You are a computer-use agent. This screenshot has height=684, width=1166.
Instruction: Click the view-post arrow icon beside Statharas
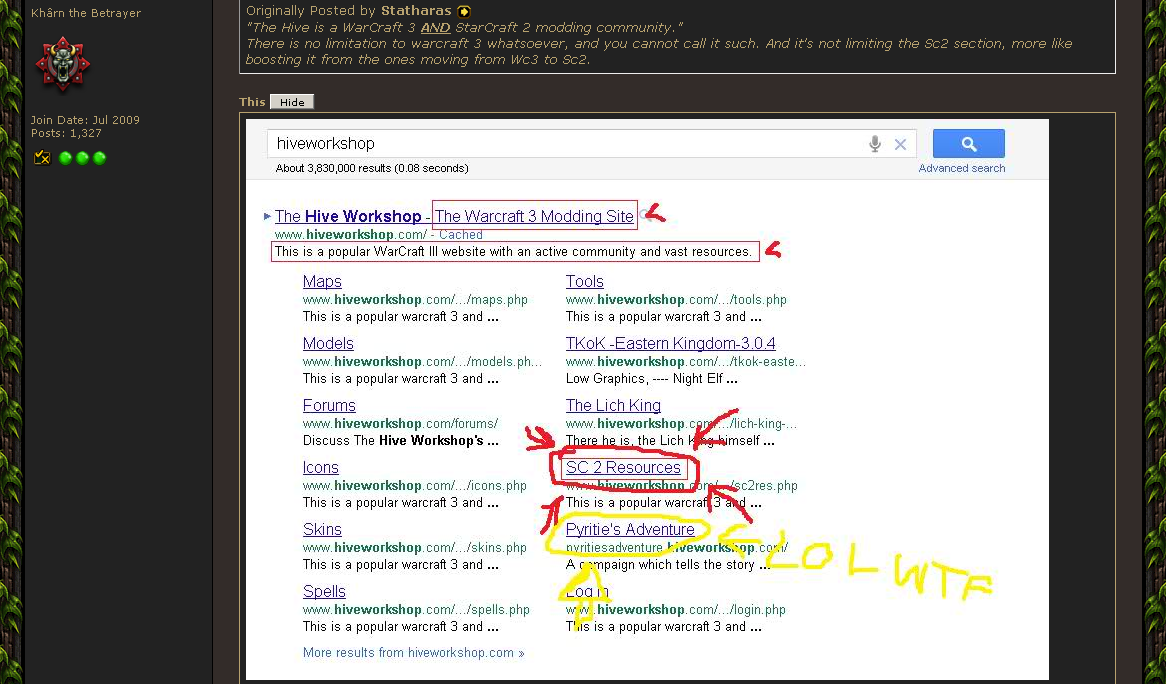click(463, 11)
